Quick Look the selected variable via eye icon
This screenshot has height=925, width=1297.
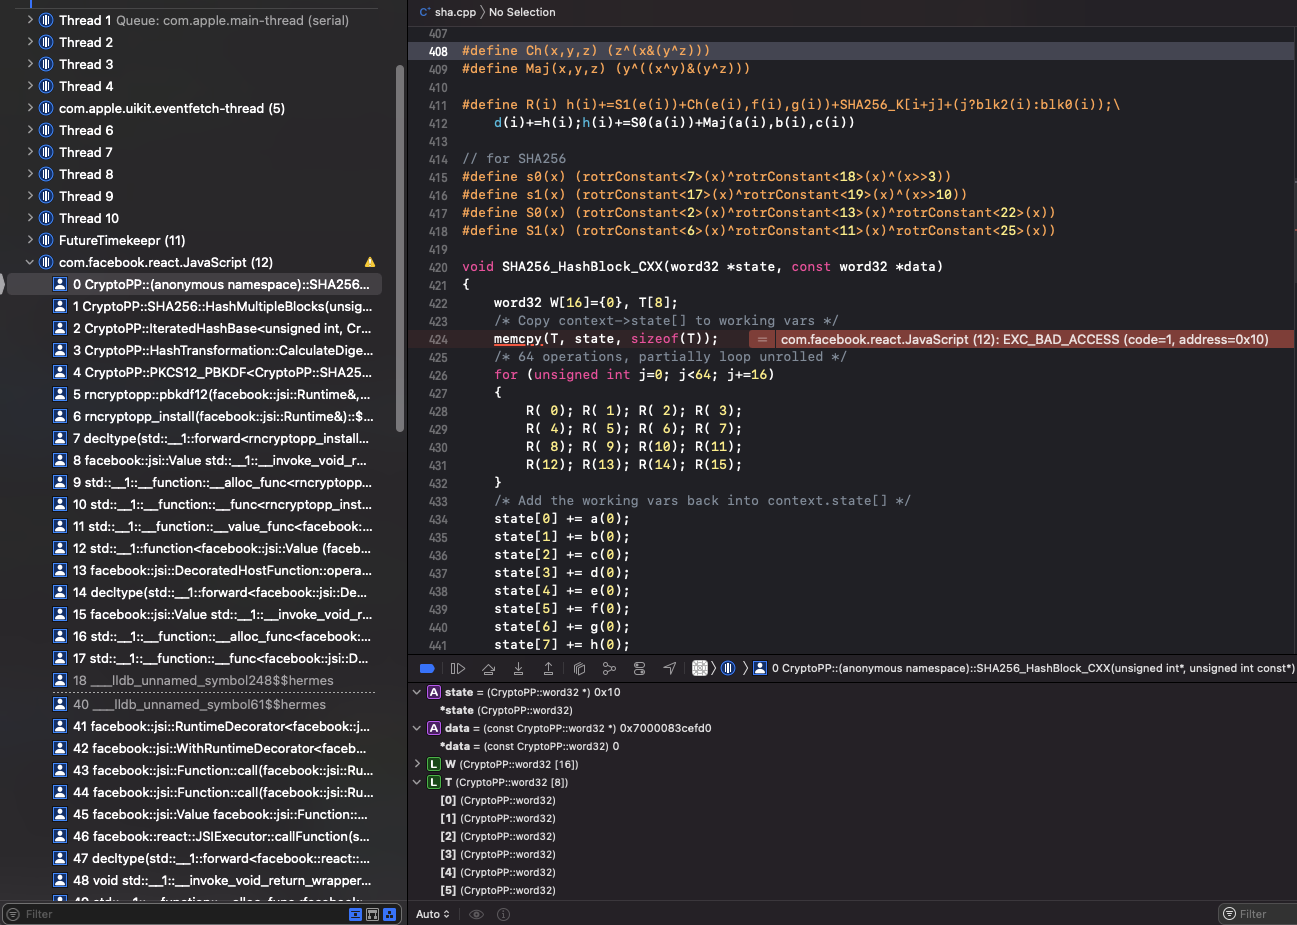[x=476, y=913]
